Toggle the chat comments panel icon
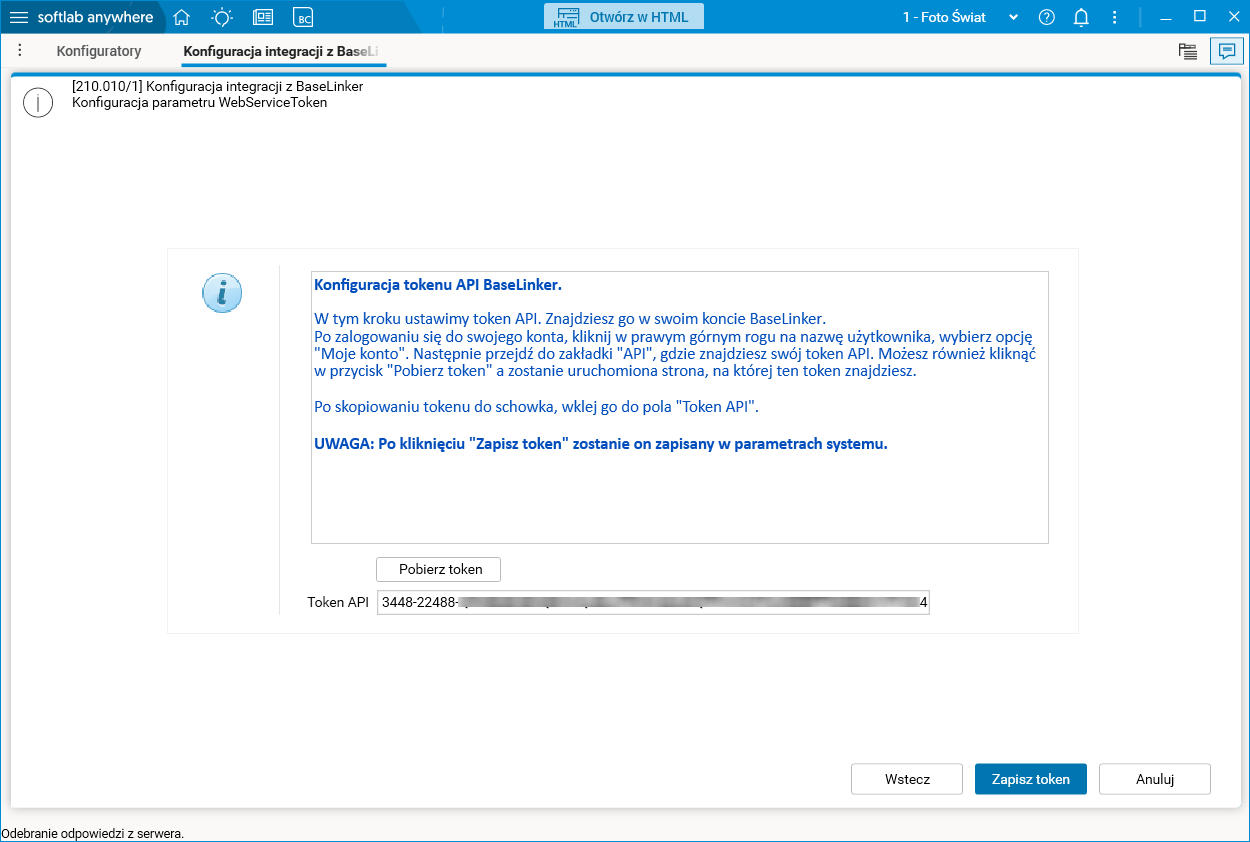 pos(1227,51)
